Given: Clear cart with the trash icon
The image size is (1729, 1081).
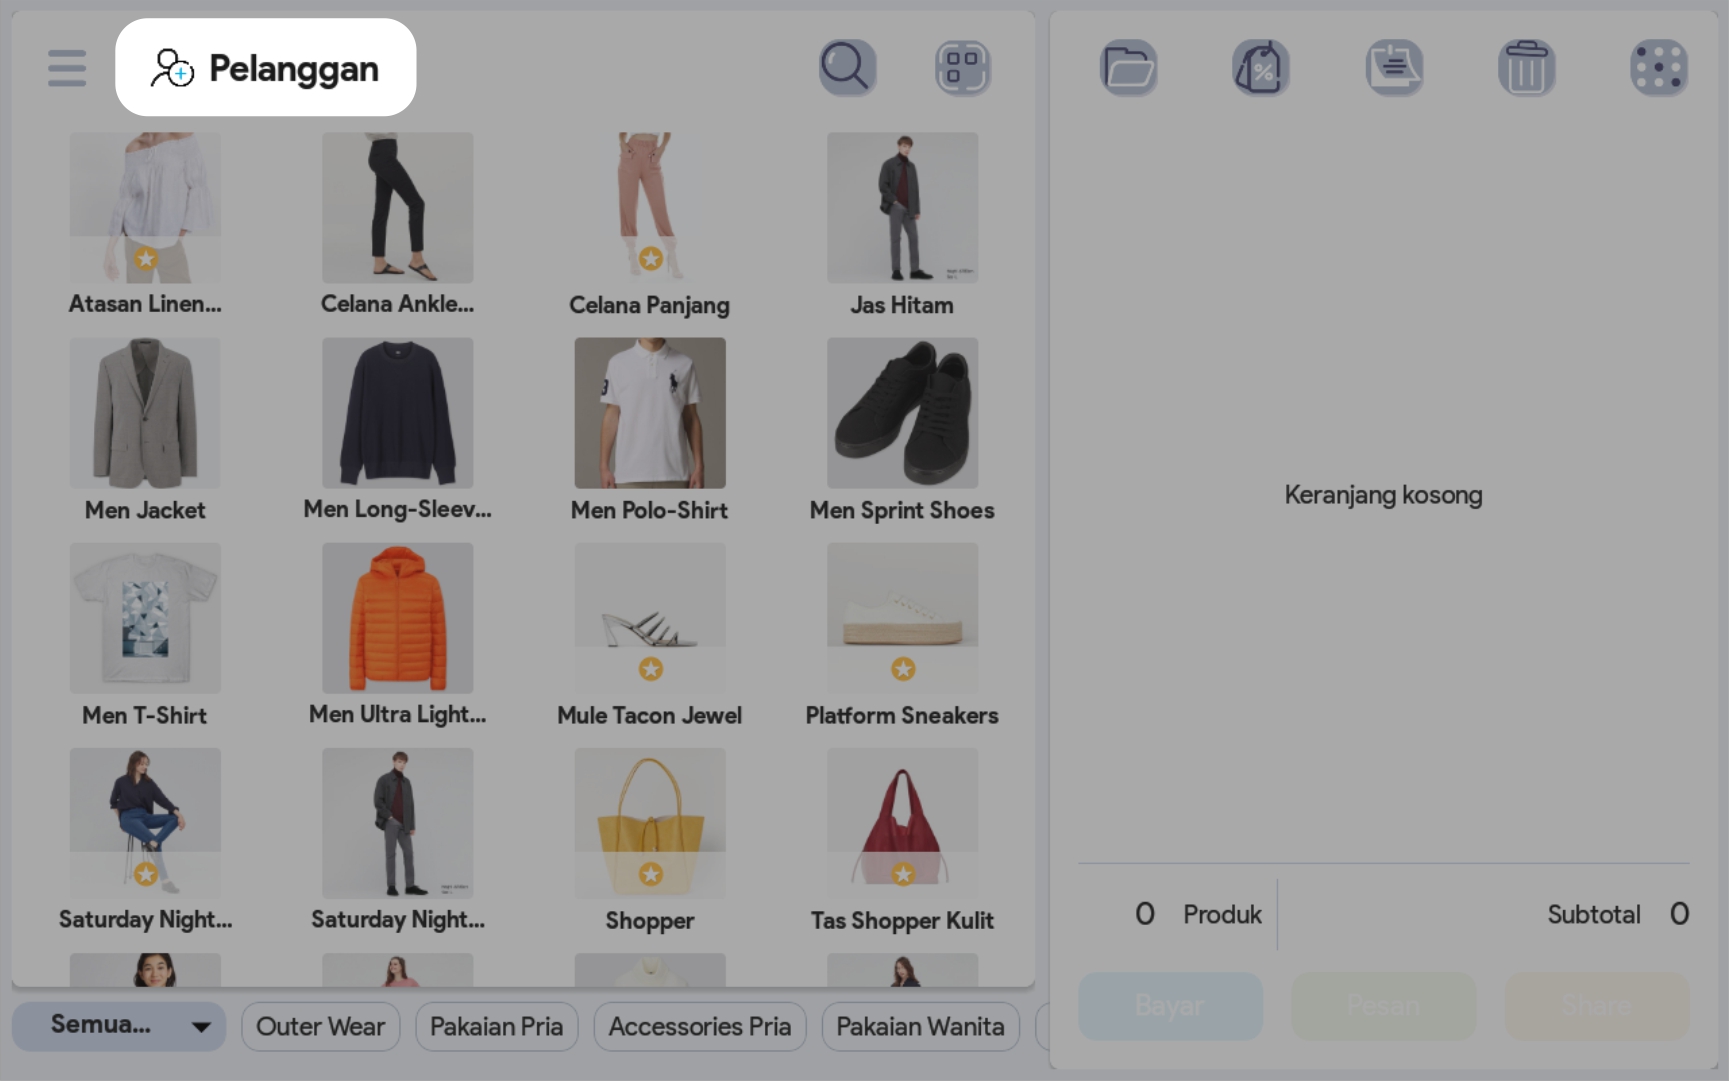Looking at the screenshot, I should pos(1526,68).
